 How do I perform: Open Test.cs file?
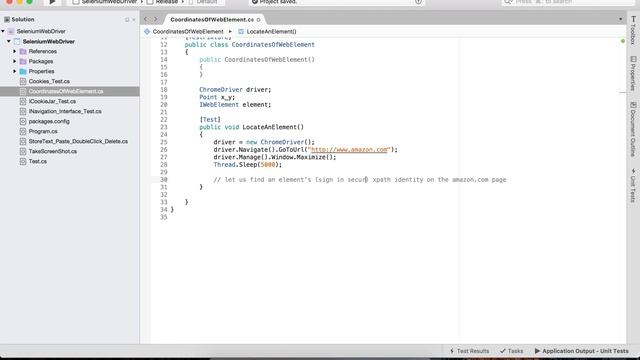(38, 161)
